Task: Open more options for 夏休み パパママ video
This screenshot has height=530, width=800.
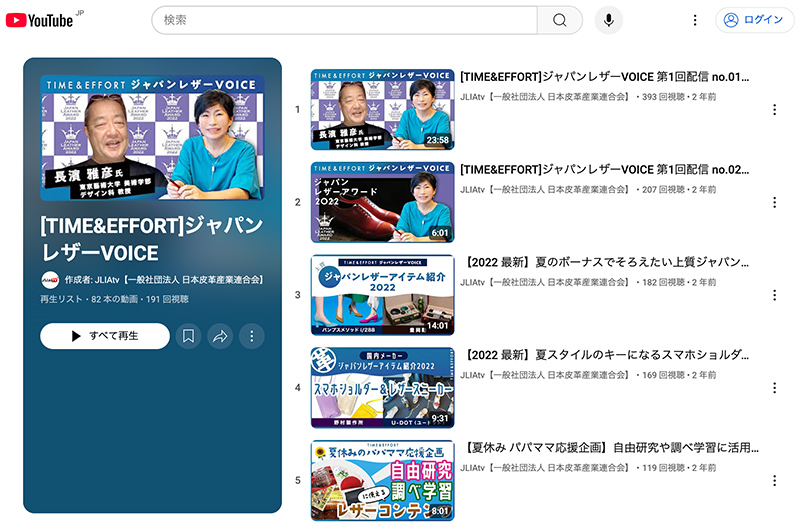Action: click(774, 481)
